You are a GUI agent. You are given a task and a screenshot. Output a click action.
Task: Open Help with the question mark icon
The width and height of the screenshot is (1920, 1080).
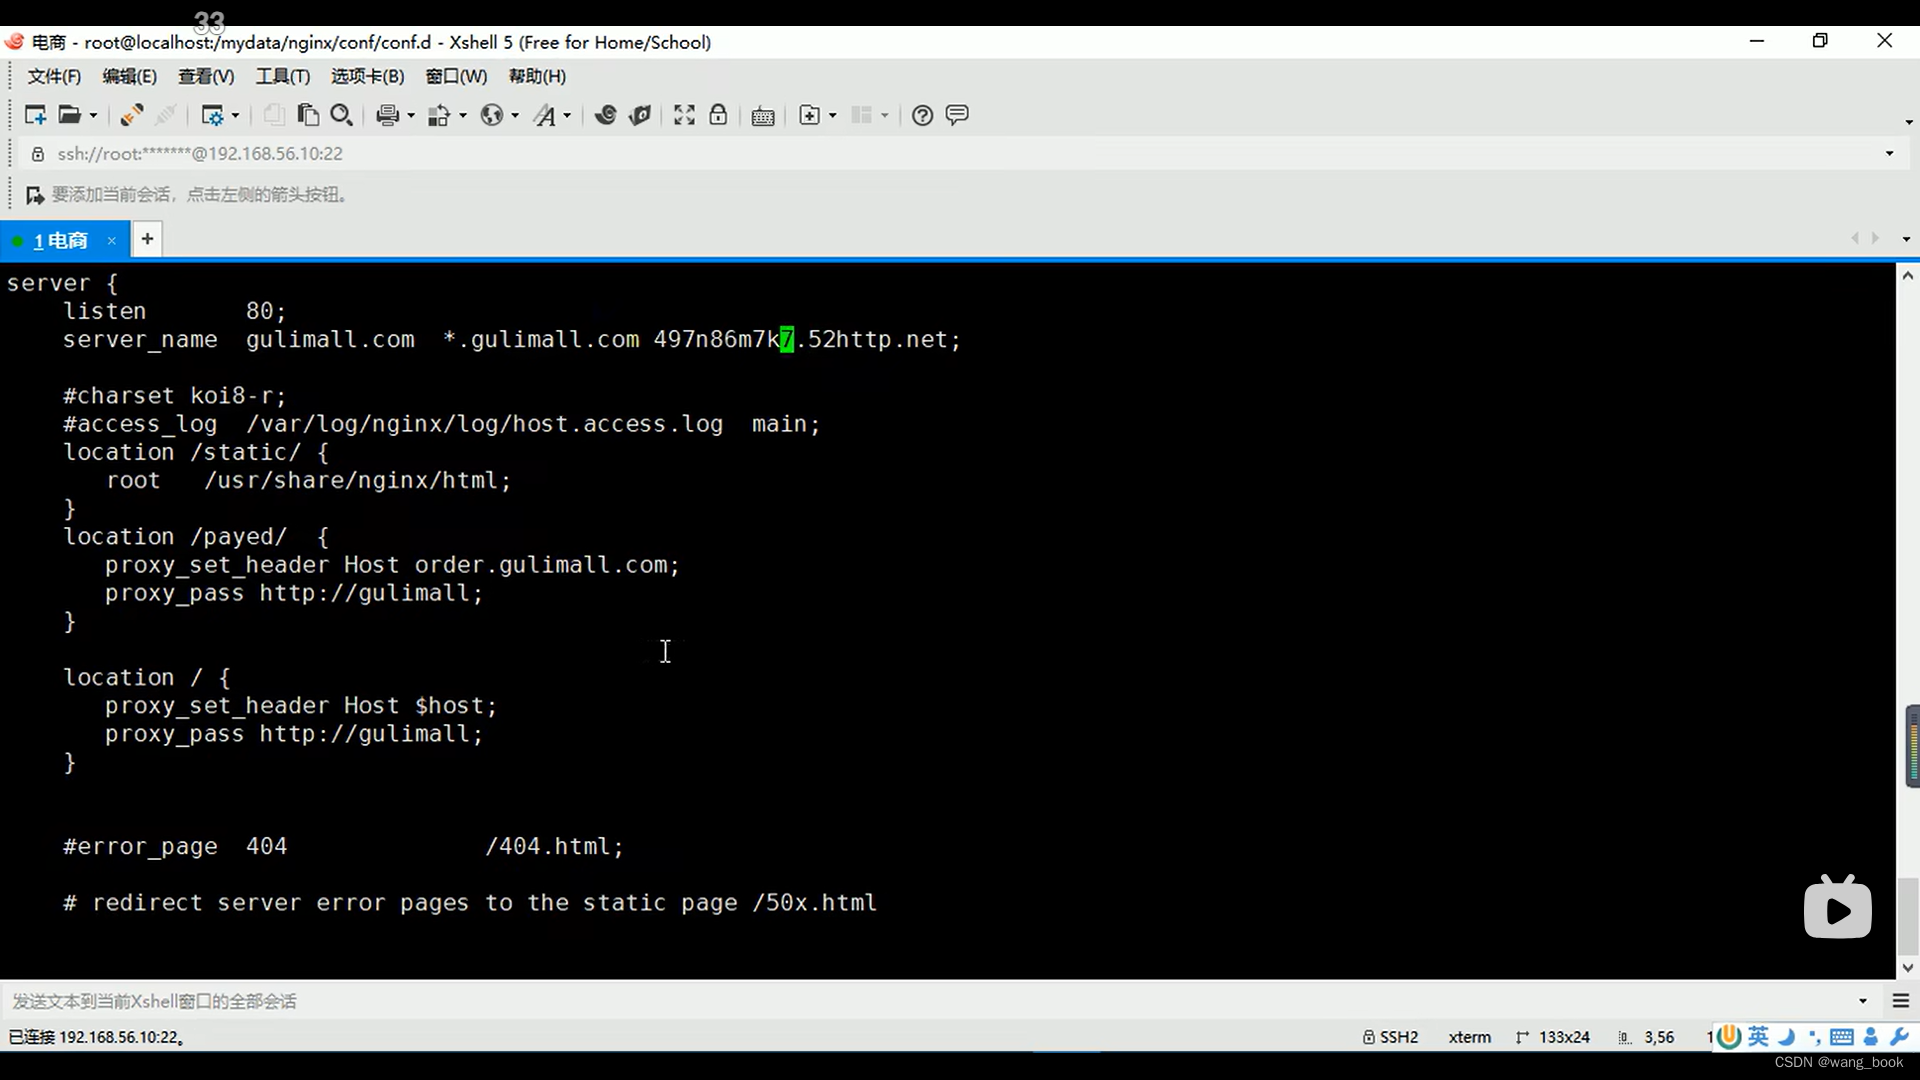click(923, 115)
